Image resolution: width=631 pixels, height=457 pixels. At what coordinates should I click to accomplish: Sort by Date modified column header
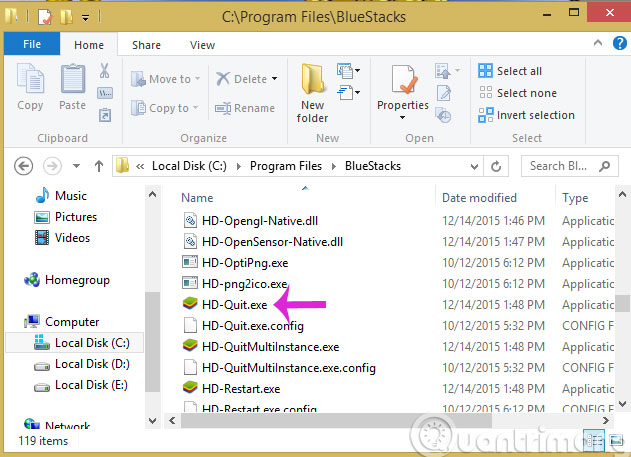coord(479,198)
